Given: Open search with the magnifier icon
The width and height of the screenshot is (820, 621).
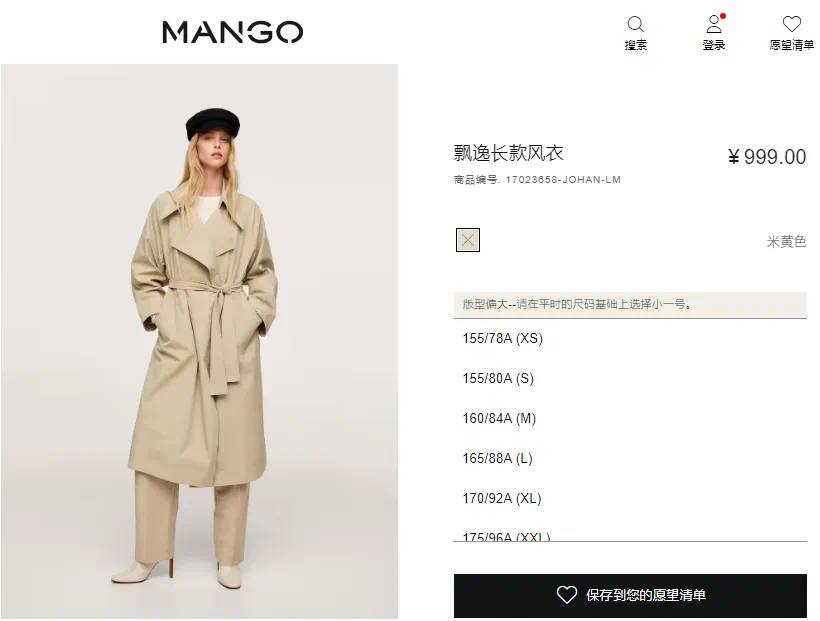Looking at the screenshot, I should click(635, 24).
